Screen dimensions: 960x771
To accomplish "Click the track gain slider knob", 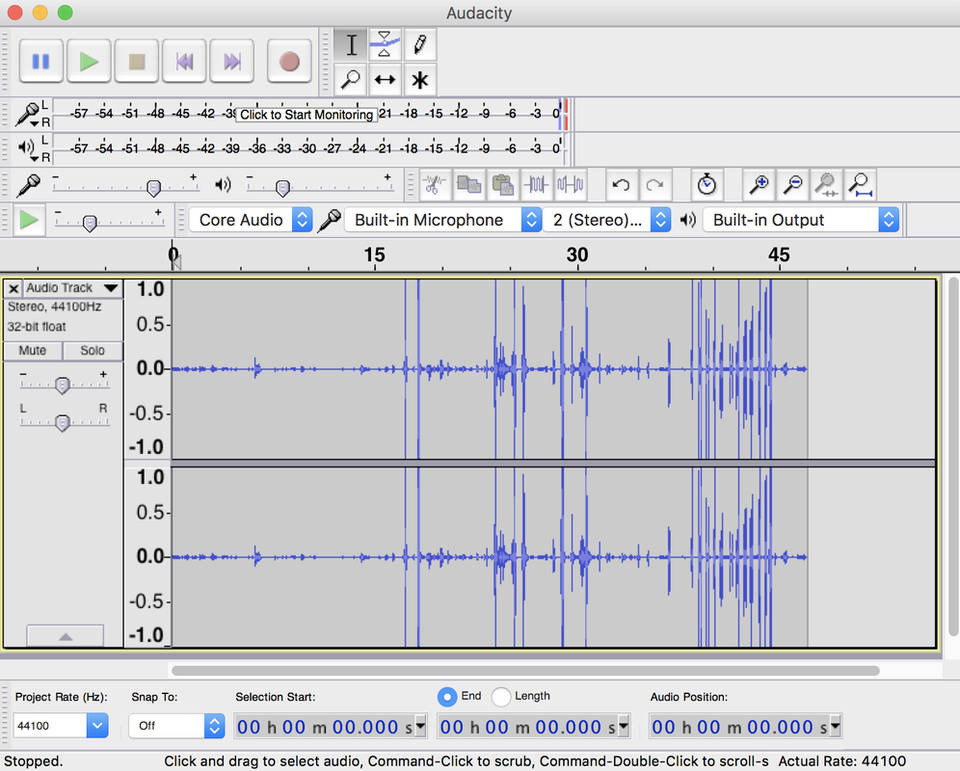I will coord(62,386).
